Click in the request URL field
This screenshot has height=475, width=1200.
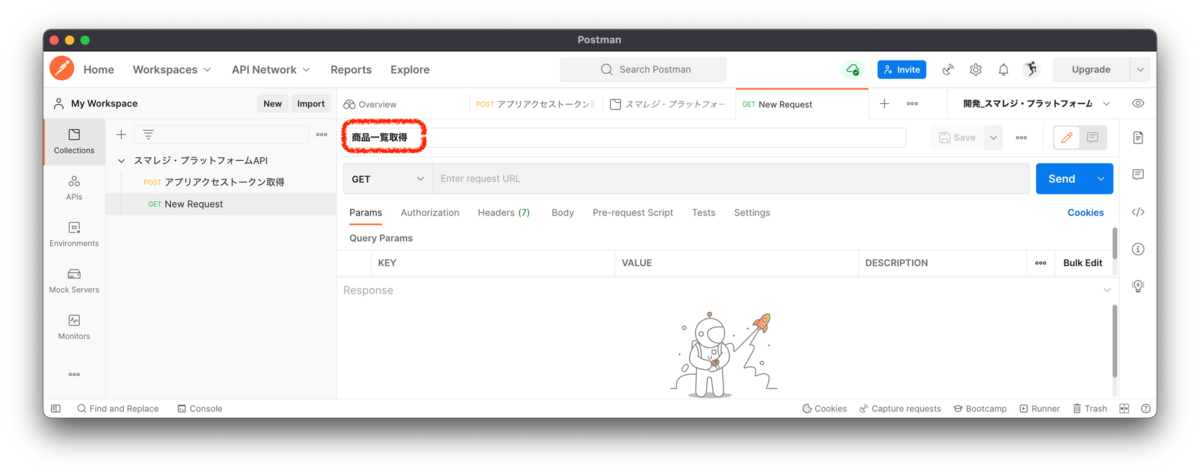coord(731,179)
